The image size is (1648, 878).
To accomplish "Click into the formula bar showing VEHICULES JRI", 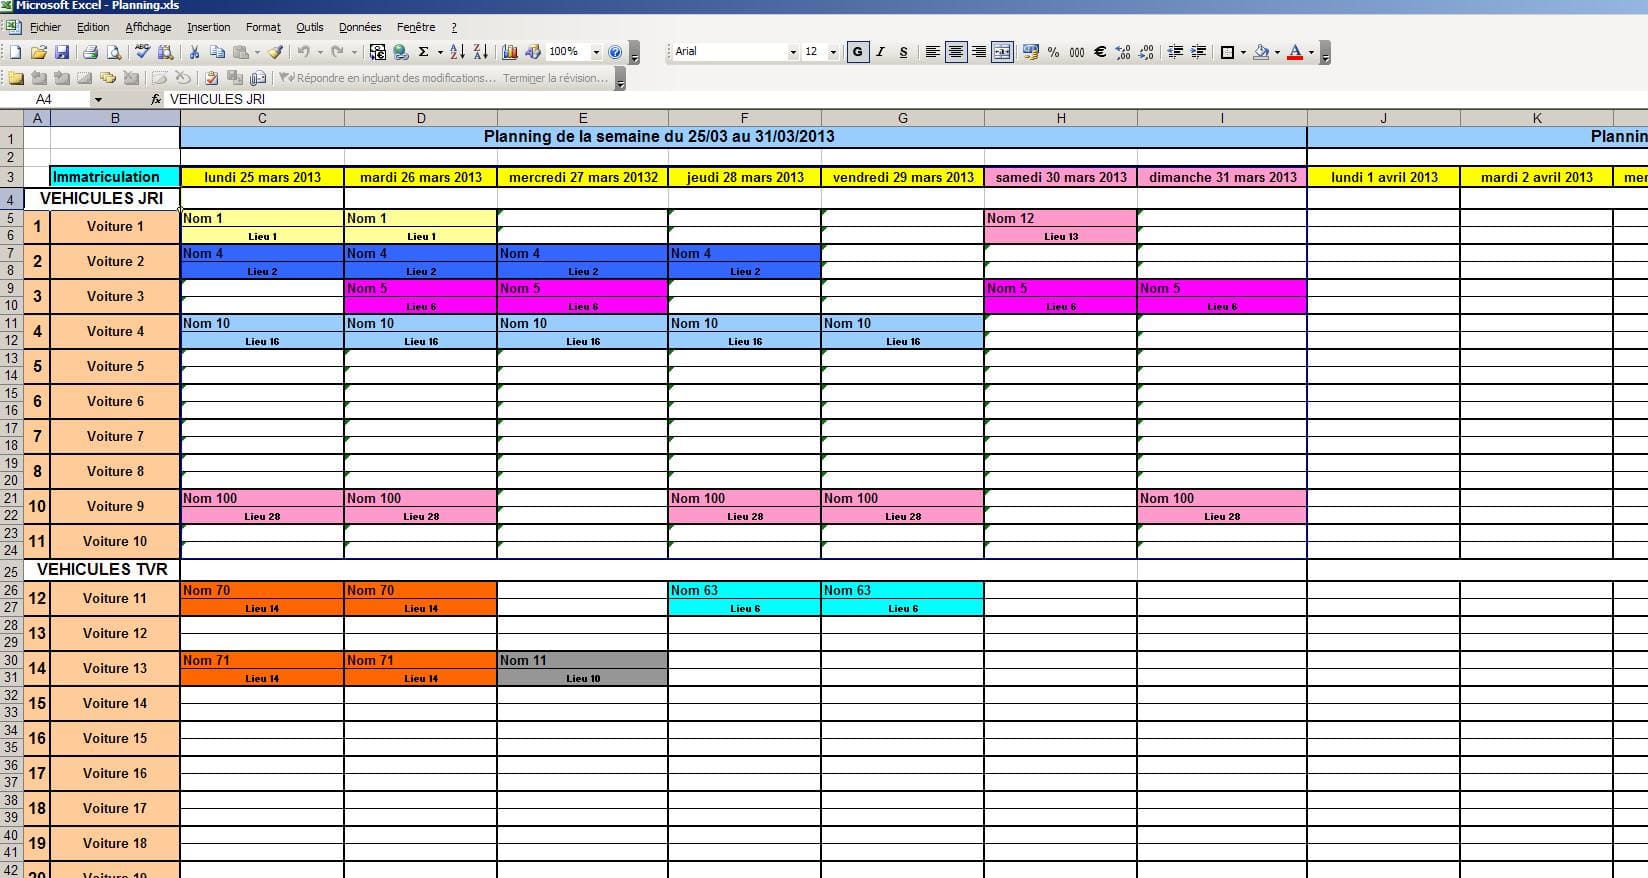I will coord(905,99).
